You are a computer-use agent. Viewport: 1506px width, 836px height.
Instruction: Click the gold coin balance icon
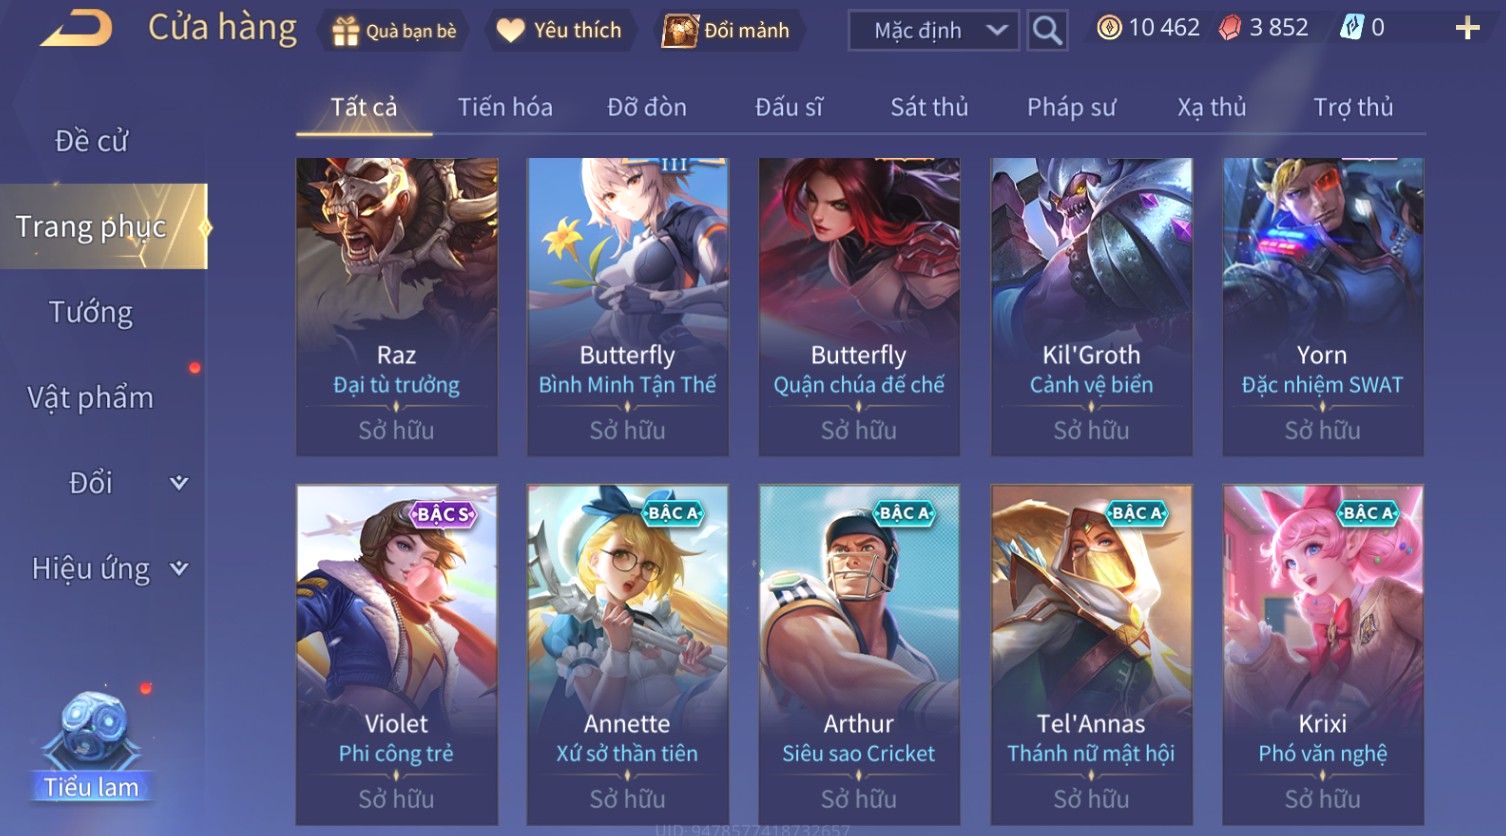(x=1109, y=28)
